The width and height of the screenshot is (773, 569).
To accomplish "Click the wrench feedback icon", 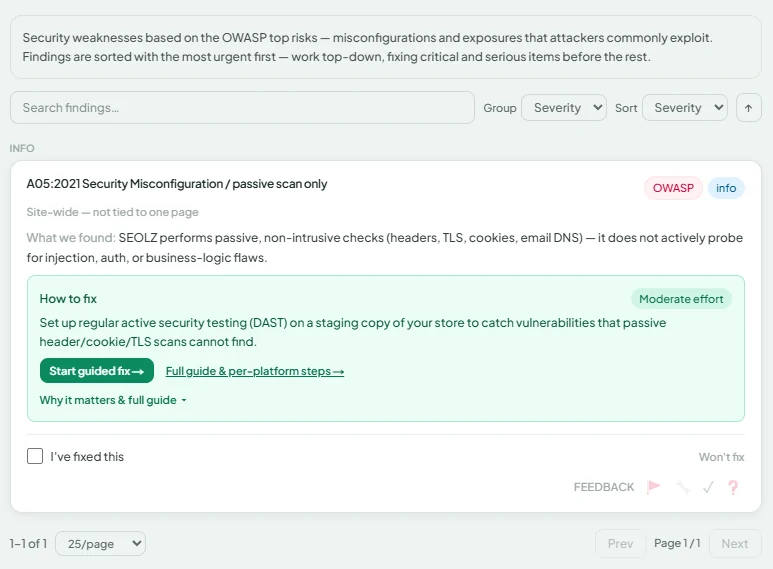I will pos(683,487).
